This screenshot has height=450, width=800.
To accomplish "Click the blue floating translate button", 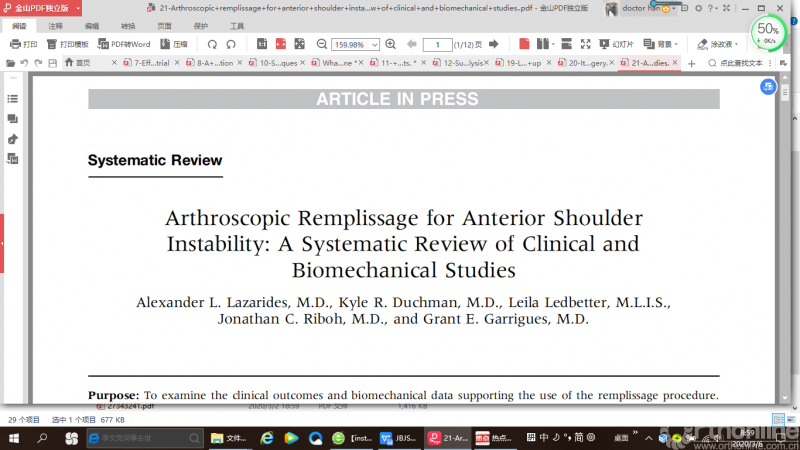I will pos(766,87).
